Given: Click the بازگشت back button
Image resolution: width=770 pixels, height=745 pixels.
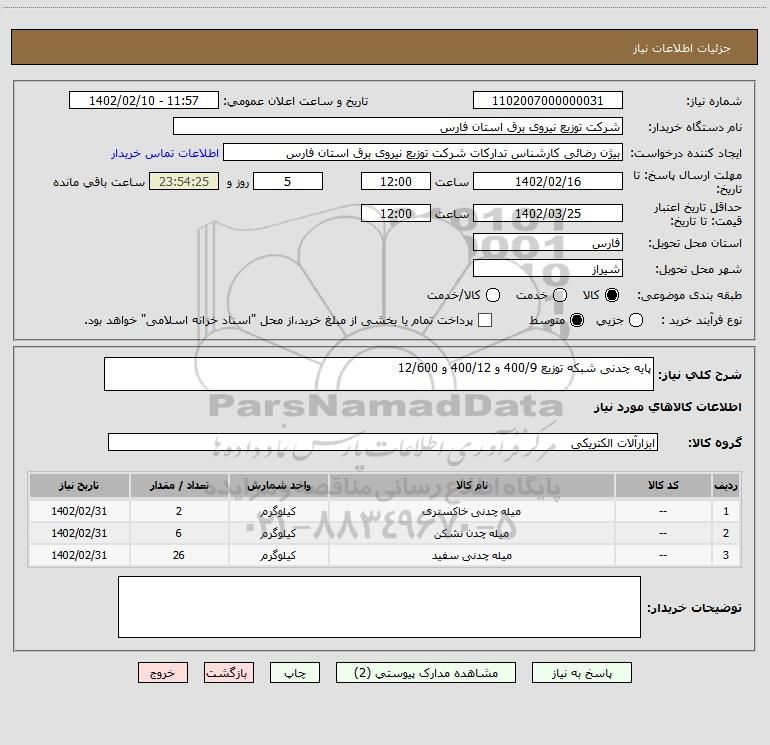Looking at the screenshot, I should tap(229, 672).
